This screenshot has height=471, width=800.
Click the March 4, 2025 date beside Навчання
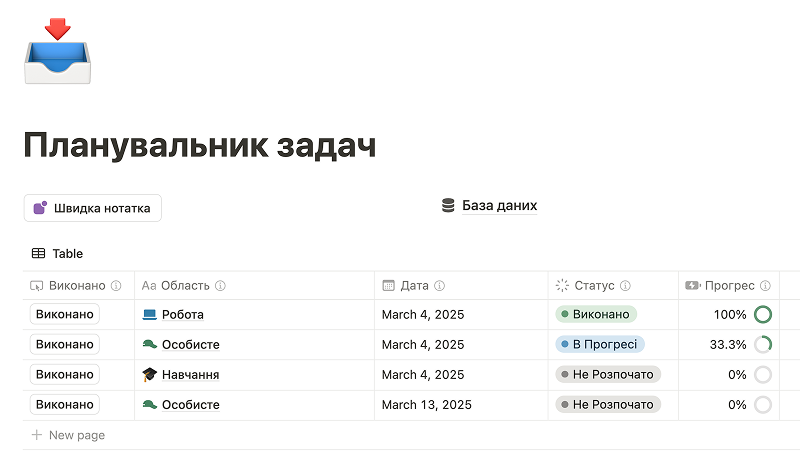click(423, 375)
